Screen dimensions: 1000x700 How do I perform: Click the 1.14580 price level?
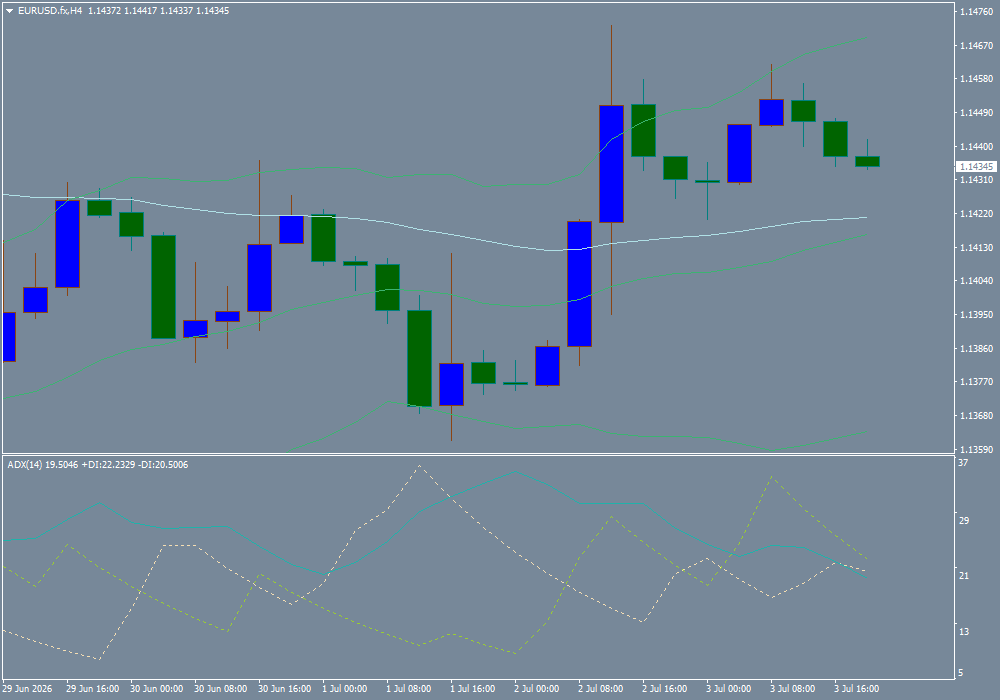tap(976, 79)
